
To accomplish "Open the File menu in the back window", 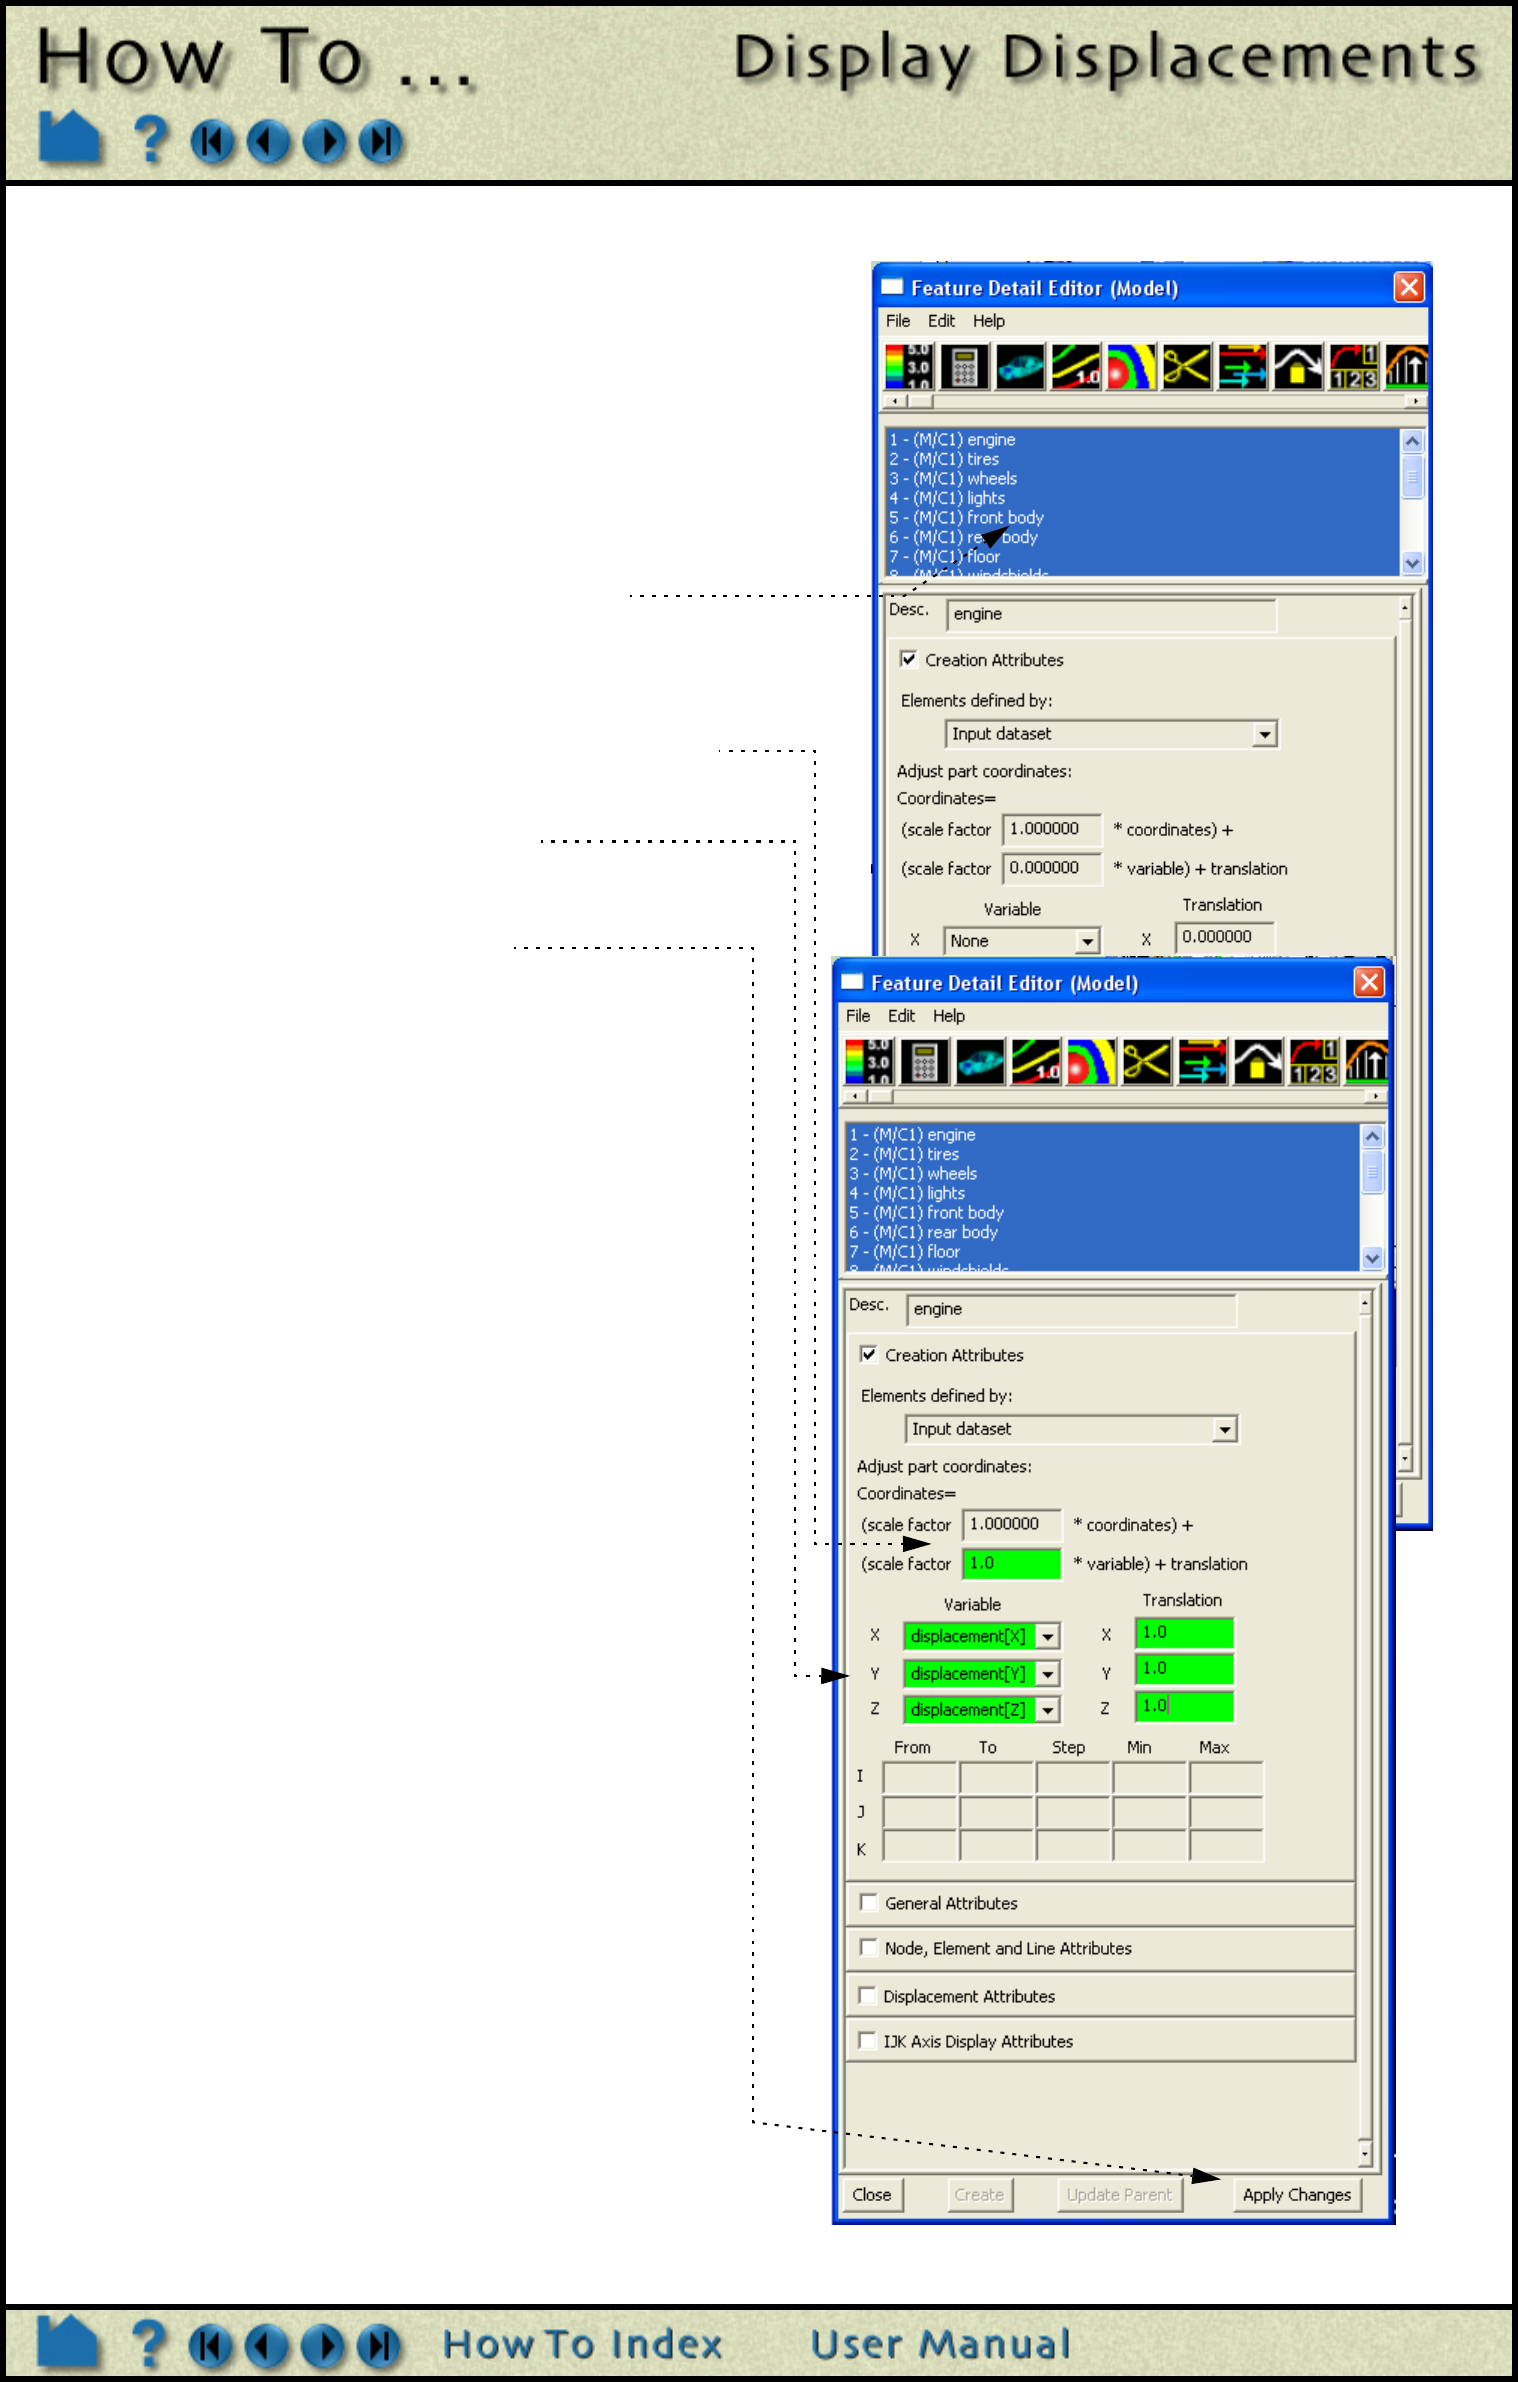I will coord(898,321).
